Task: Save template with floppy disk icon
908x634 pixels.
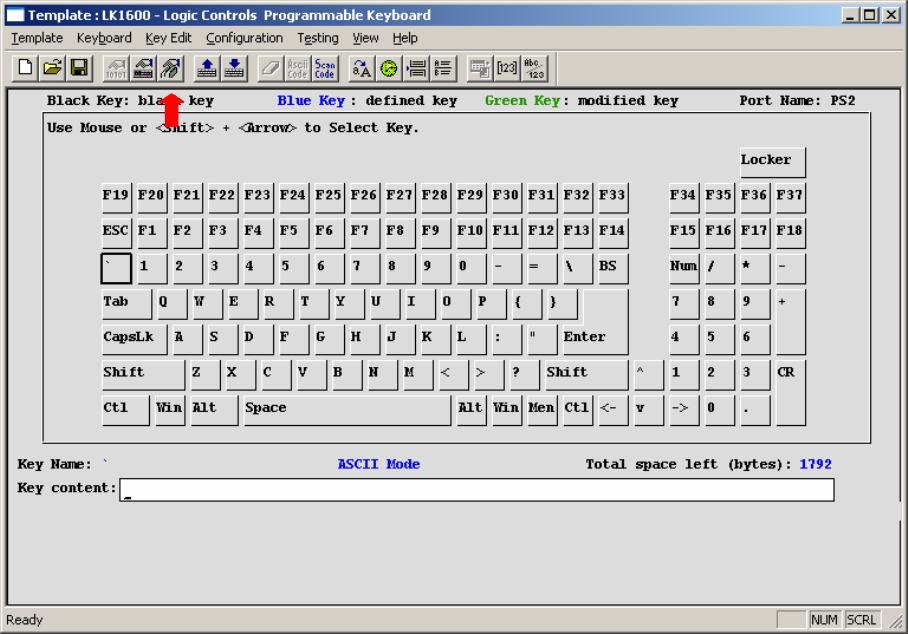Action: [x=79, y=68]
